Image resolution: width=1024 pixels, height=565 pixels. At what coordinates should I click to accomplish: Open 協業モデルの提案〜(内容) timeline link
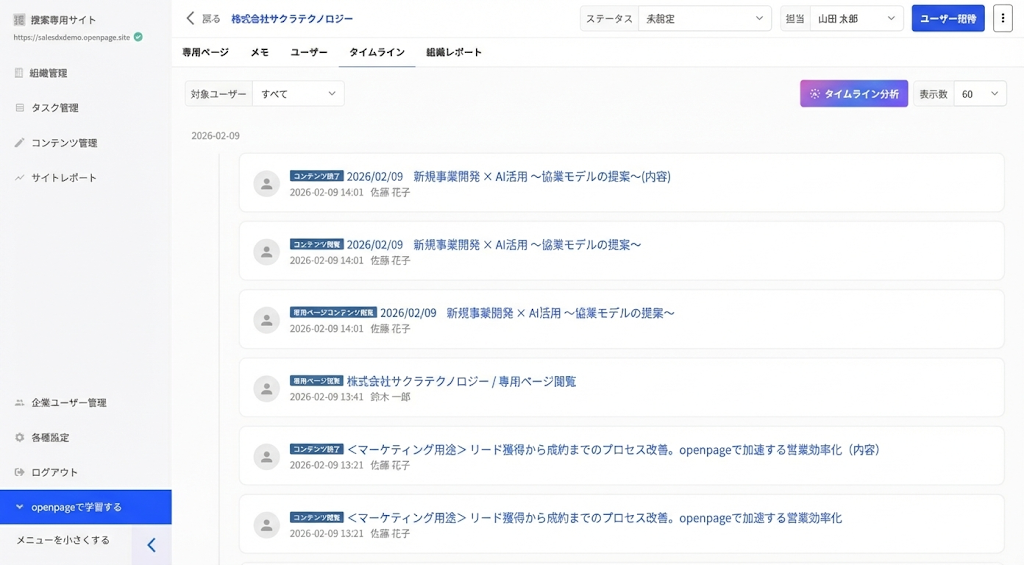pyautogui.click(x=509, y=176)
